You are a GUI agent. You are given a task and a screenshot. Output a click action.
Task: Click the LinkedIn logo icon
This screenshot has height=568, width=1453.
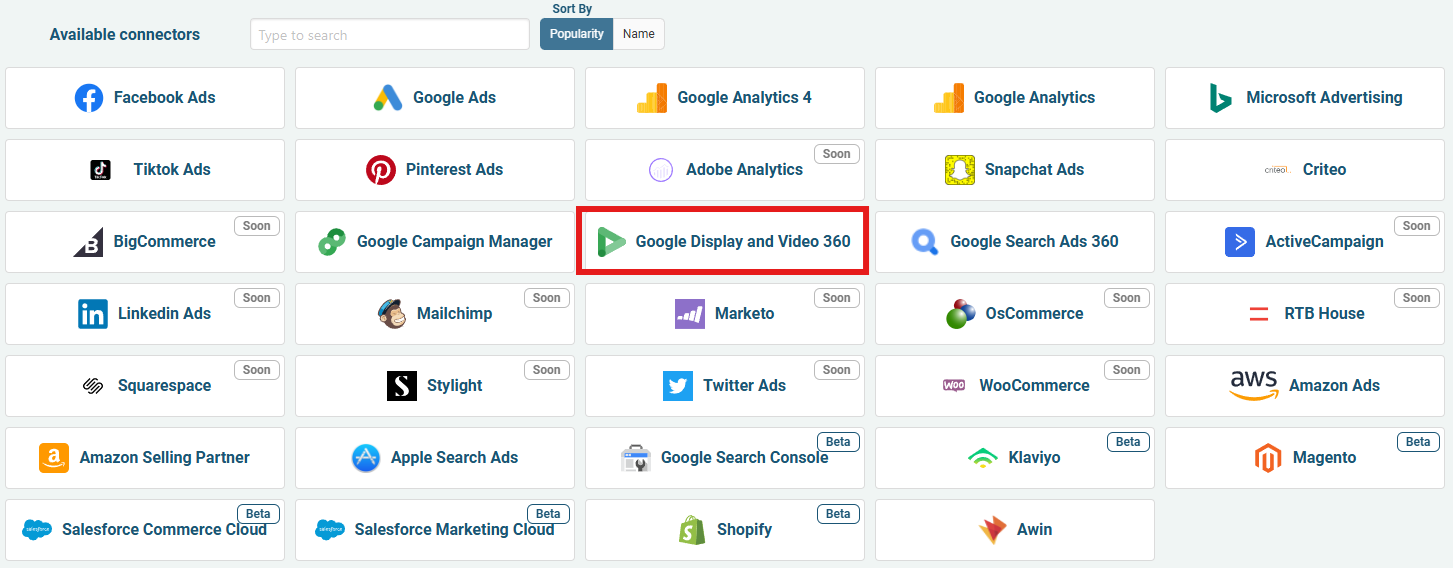coord(93,314)
